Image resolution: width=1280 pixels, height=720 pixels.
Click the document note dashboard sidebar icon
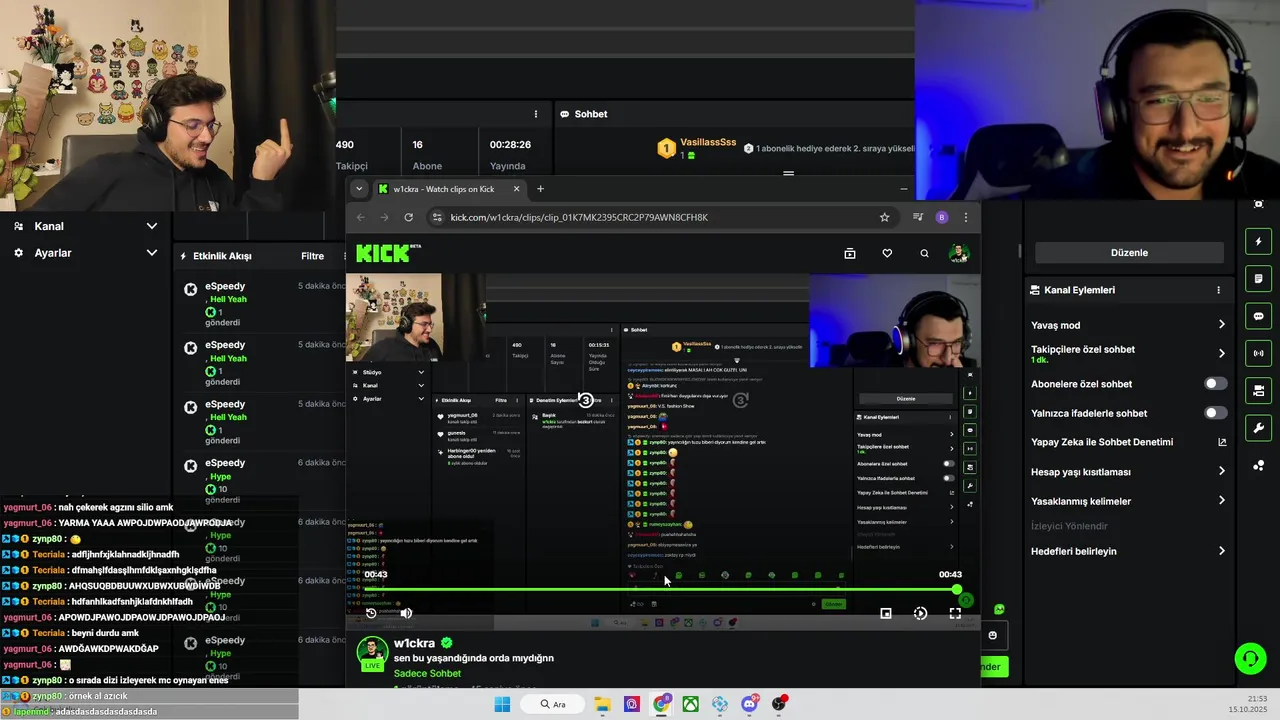[x=1259, y=278]
